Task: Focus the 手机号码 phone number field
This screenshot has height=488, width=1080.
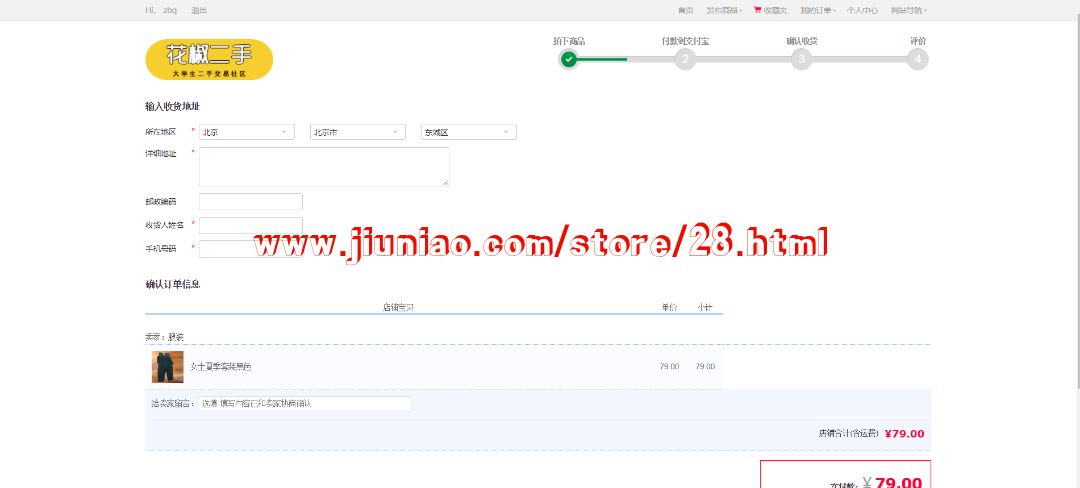Action: tap(251, 248)
